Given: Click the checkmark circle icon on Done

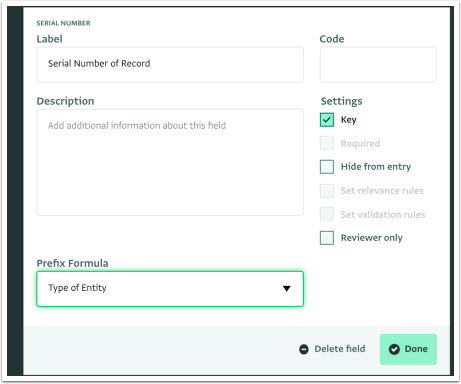Looking at the screenshot, I should 394,349.
